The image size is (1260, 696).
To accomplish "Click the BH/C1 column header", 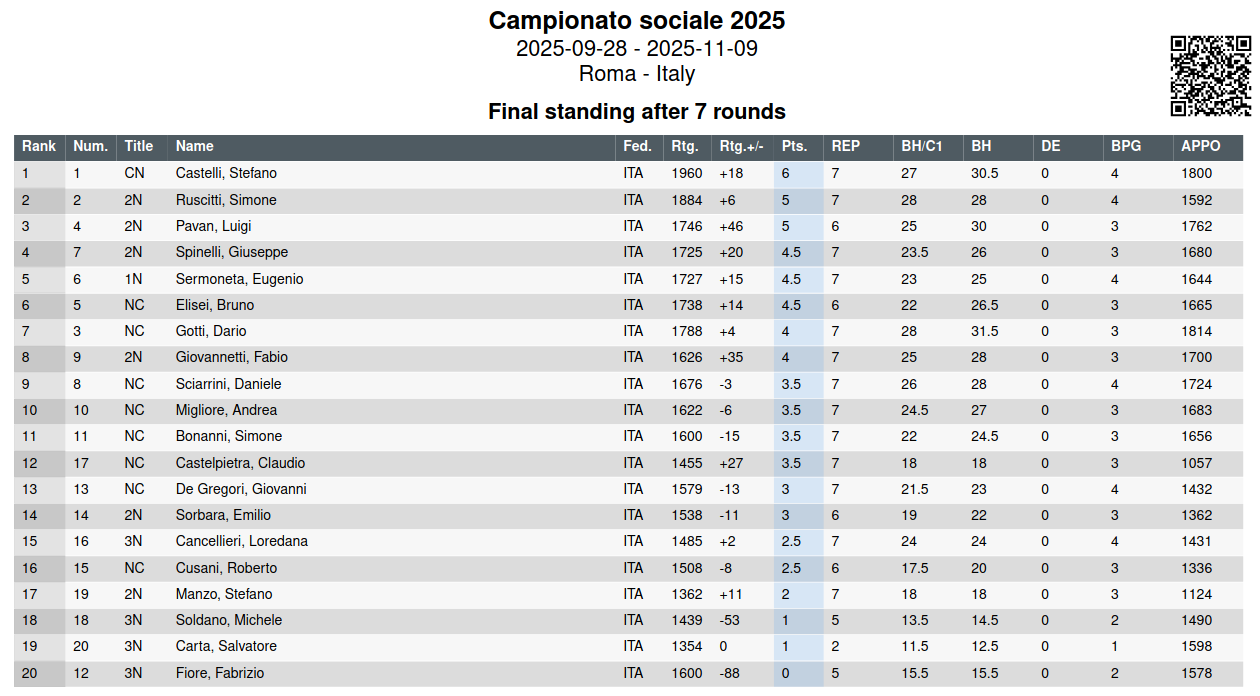I will pyautogui.click(x=922, y=147).
